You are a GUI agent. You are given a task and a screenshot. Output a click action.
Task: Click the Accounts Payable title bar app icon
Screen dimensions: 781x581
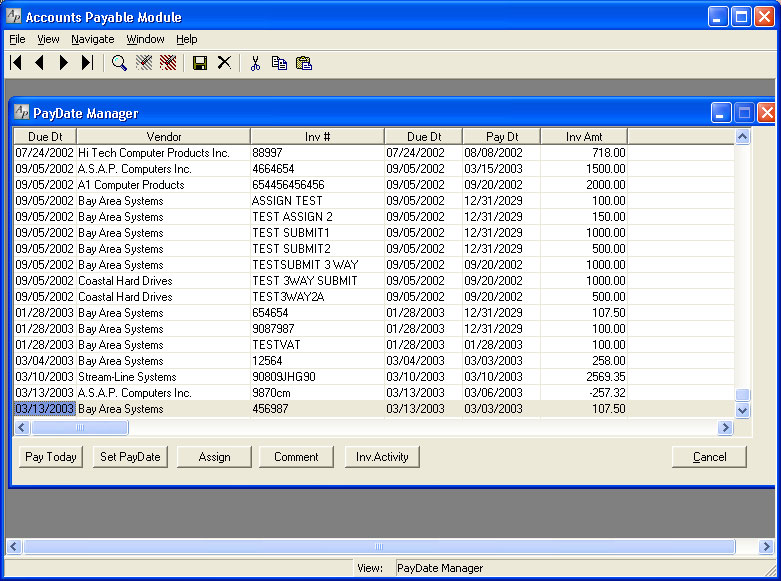(13, 16)
